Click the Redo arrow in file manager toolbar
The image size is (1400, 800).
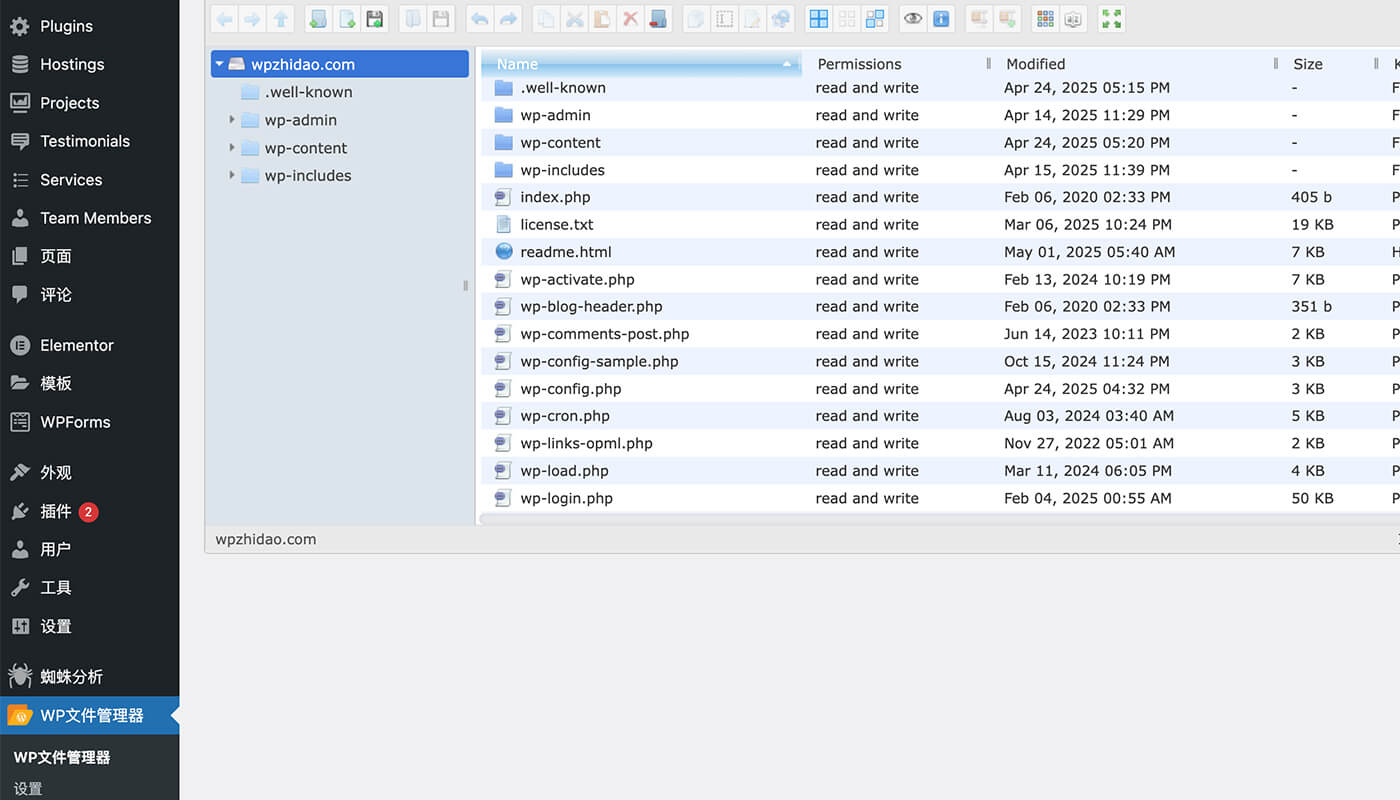[508, 18]
